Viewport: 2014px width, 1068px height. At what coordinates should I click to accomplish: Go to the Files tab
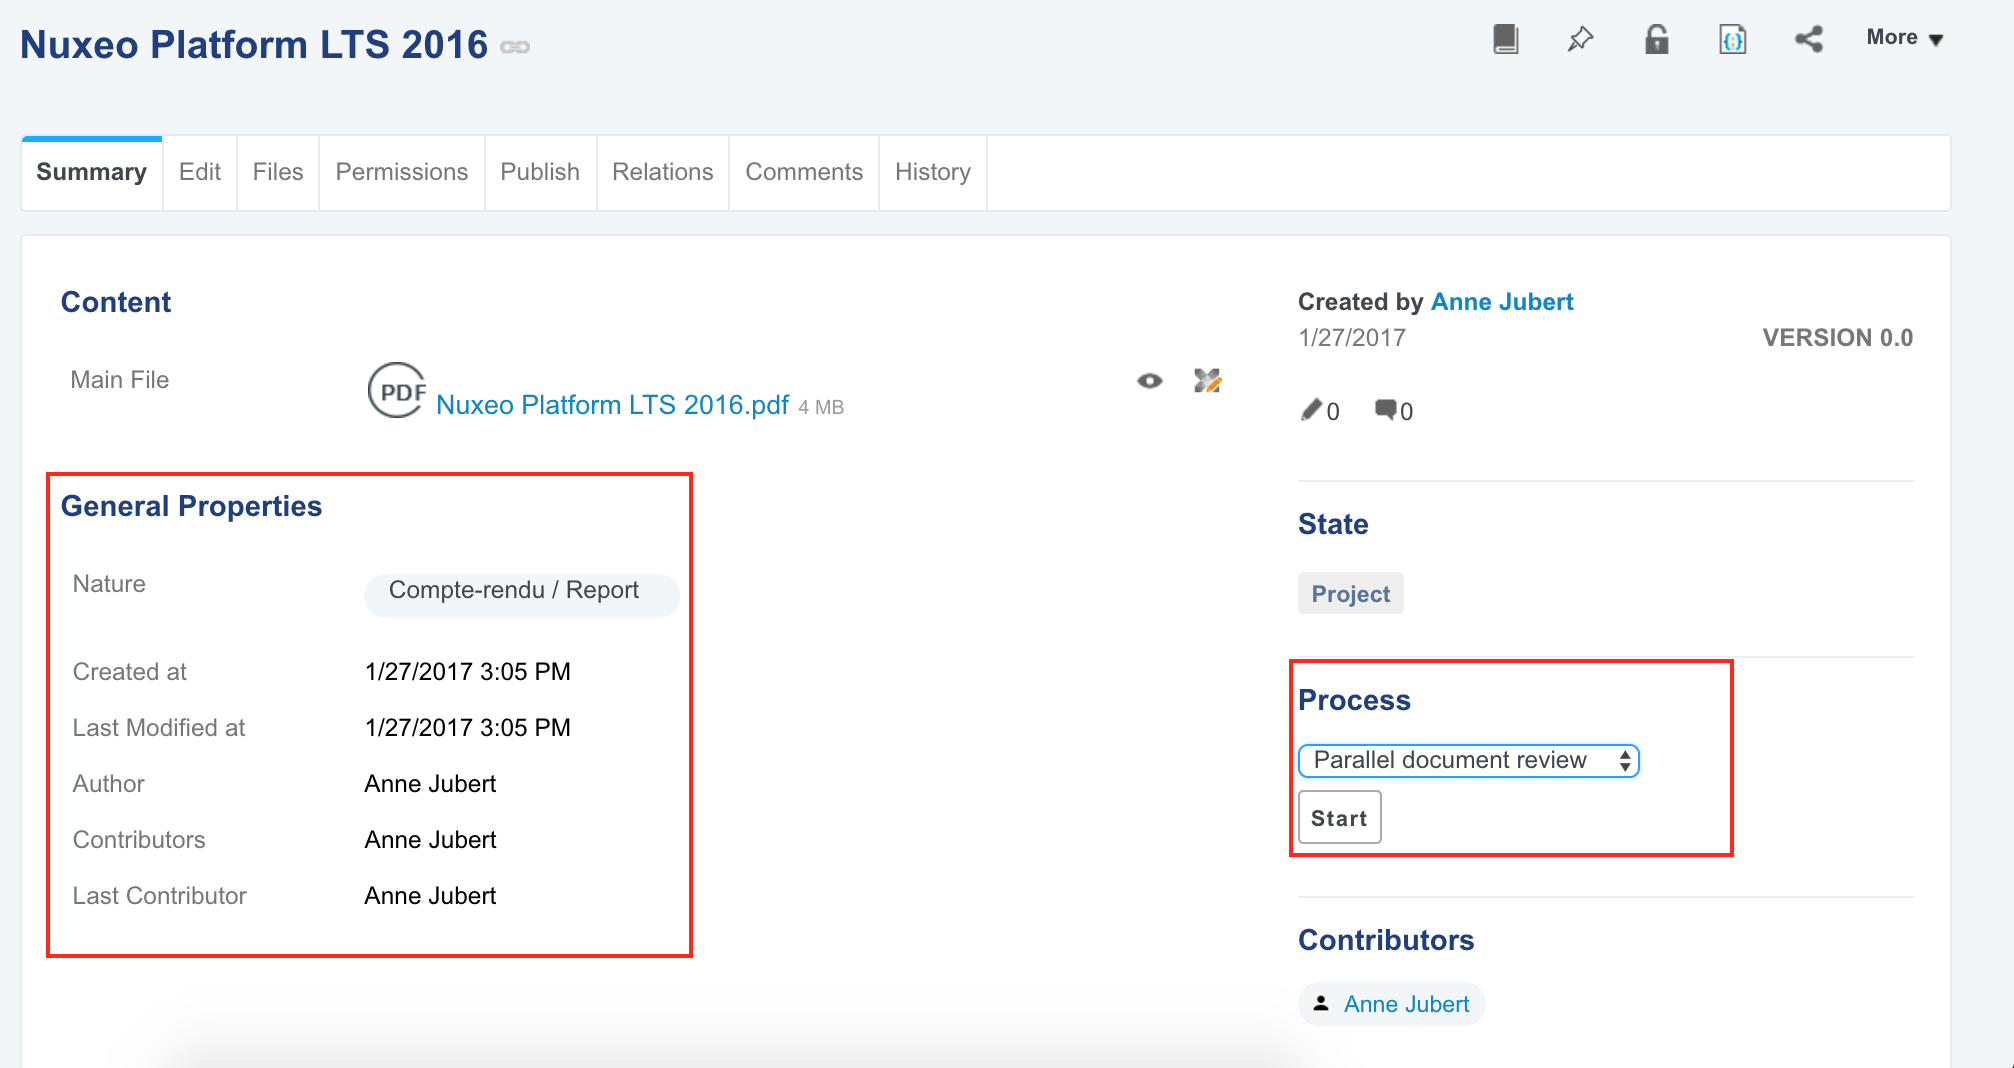click(278, 172)
